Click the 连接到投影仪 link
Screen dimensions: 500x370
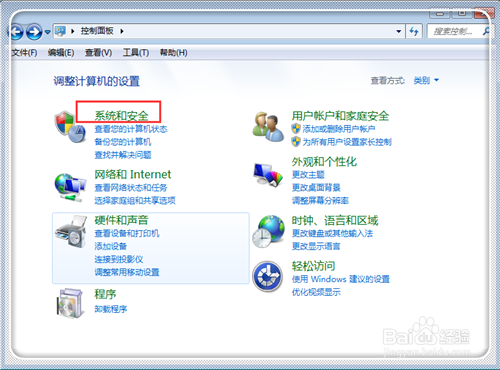[119, 259]
